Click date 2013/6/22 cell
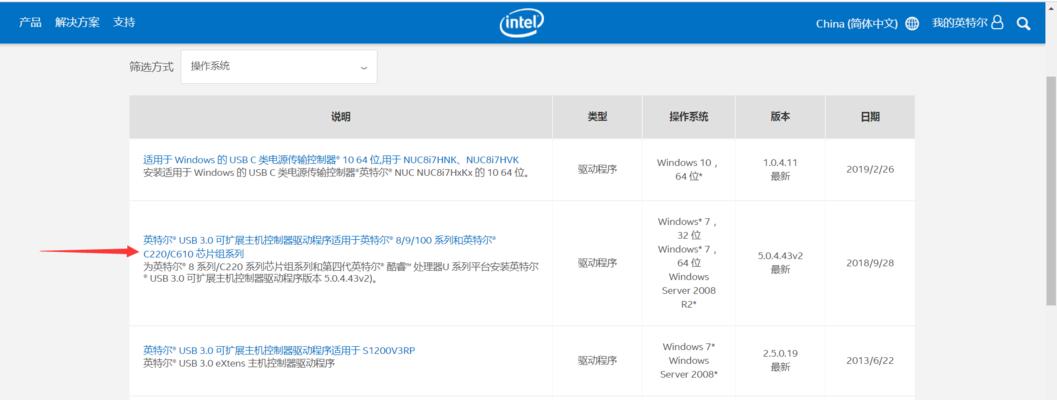The height and width of the screenshot is (400, 1057). coord(870,360)
